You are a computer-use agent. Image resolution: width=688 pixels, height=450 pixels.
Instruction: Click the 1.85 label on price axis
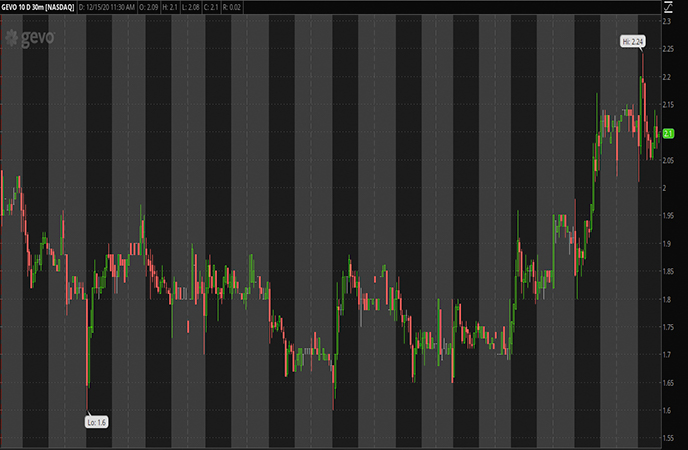point(668,271)
